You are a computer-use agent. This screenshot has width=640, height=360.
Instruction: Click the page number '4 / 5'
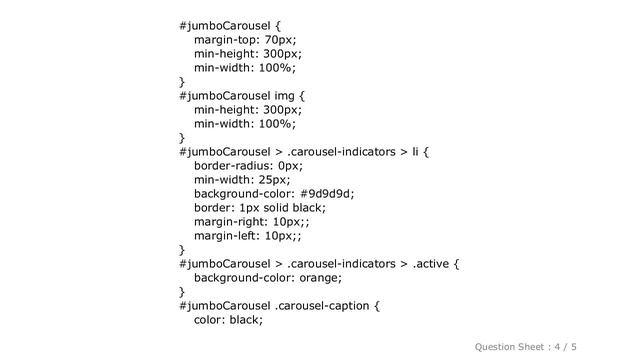click(x=565, y=347)
